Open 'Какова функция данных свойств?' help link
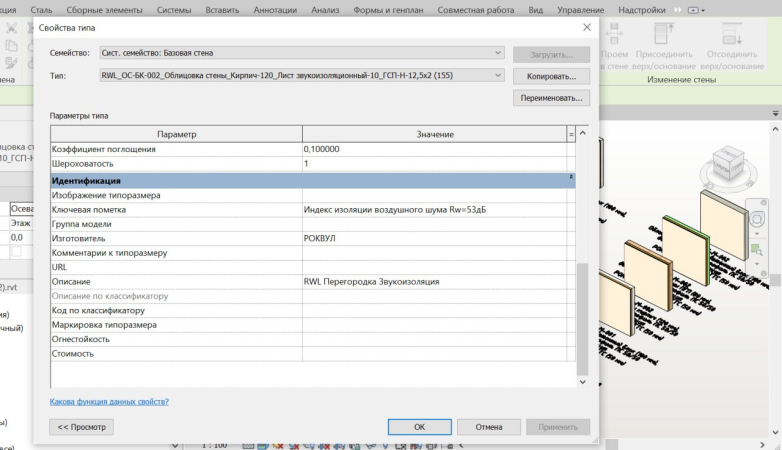This screenshot has height=450, width=782. pos(109,401)
